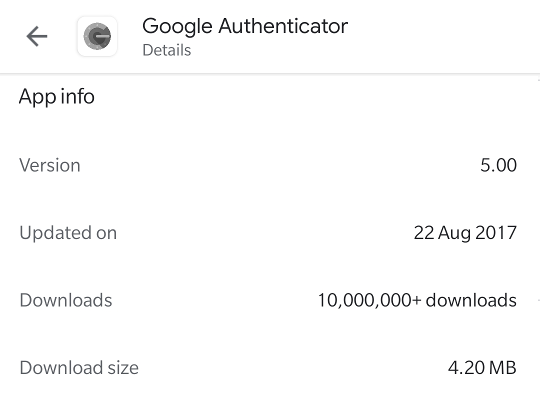This screenshot has width=540, height=399.
Task: Go back using the left arrow
Action: [x=37, y=36]
